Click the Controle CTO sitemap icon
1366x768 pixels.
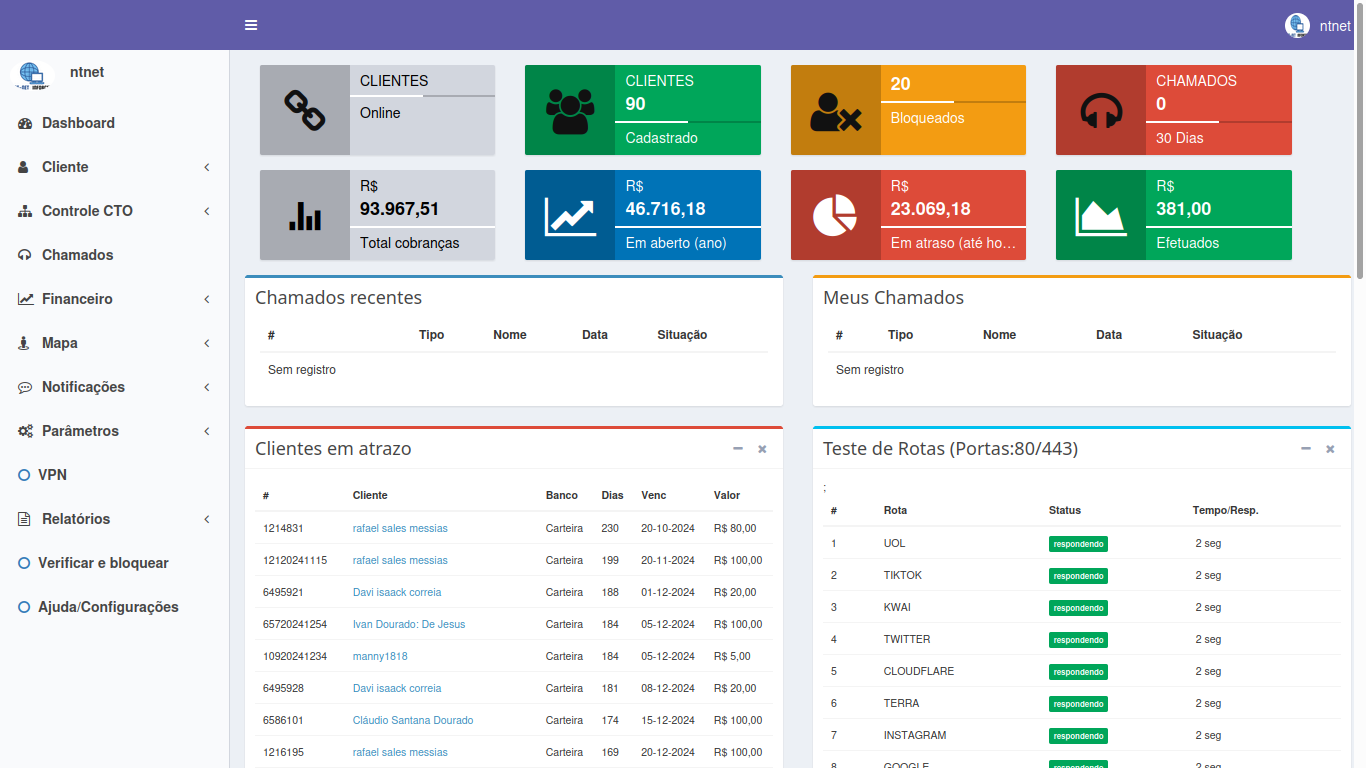click(x=25, y=211)
